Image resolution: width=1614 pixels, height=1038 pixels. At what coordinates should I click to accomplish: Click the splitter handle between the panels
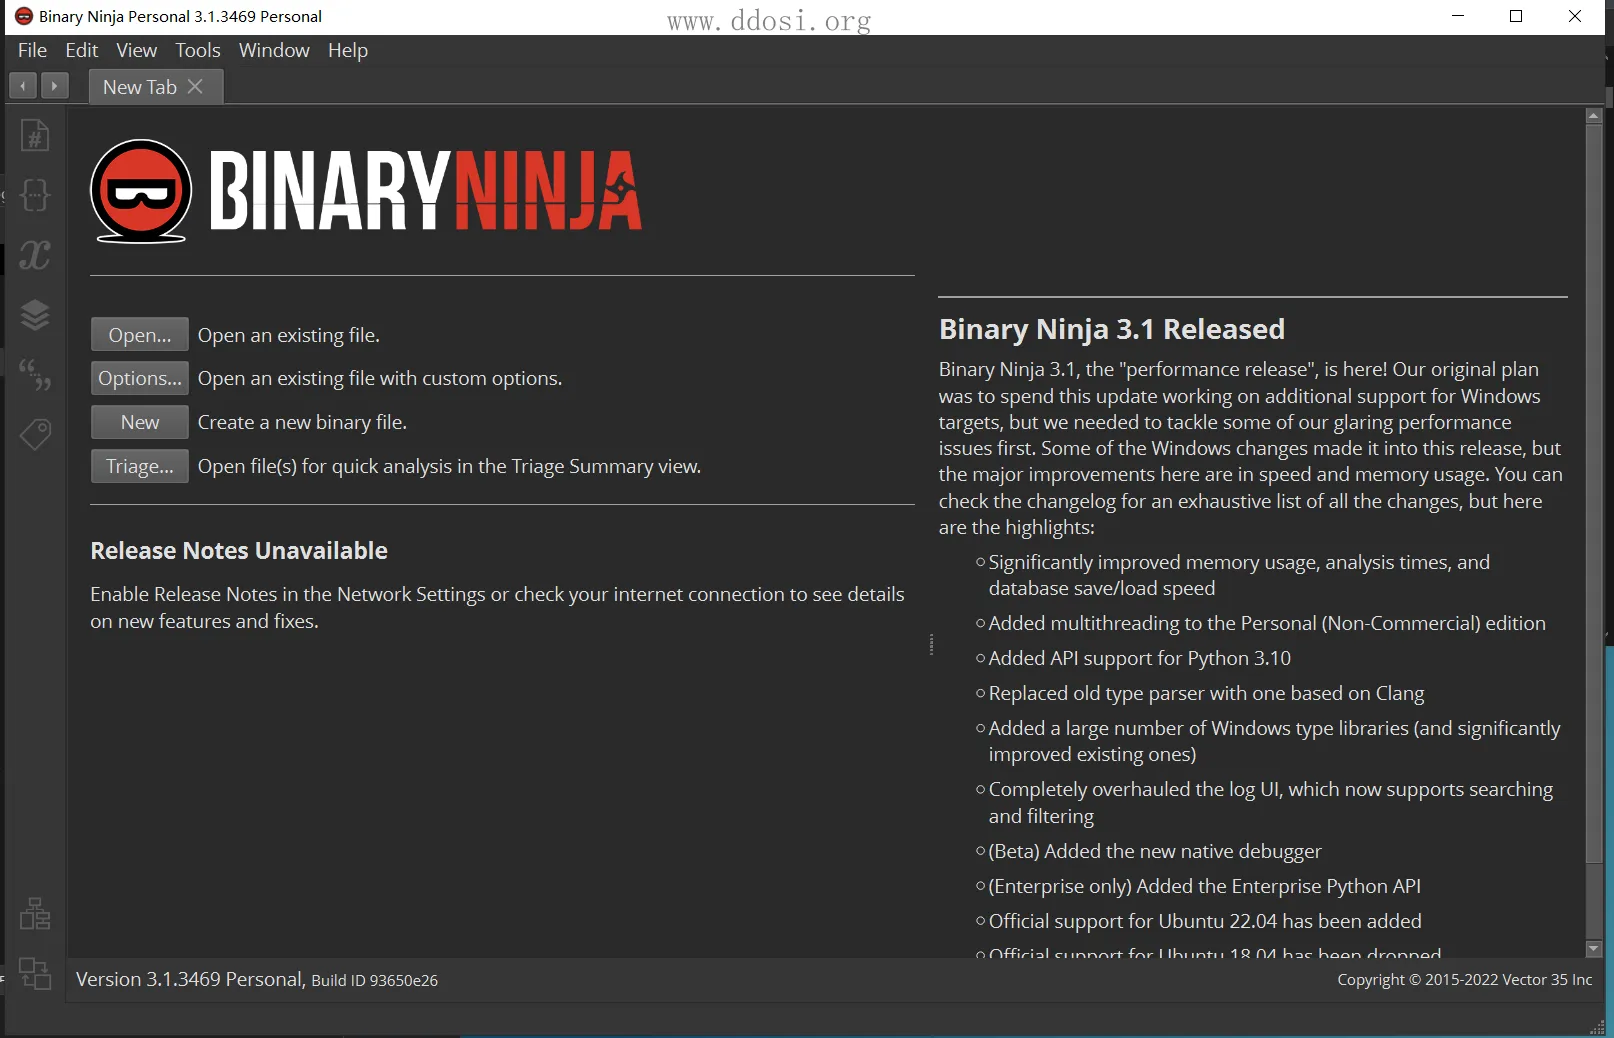(932, 644)
